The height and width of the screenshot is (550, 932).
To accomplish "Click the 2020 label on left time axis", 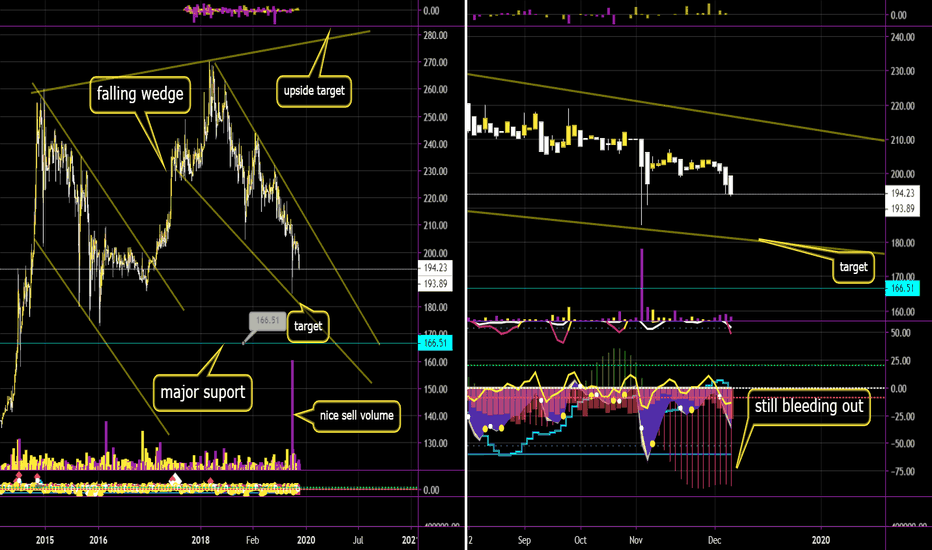I will point(306,540).
